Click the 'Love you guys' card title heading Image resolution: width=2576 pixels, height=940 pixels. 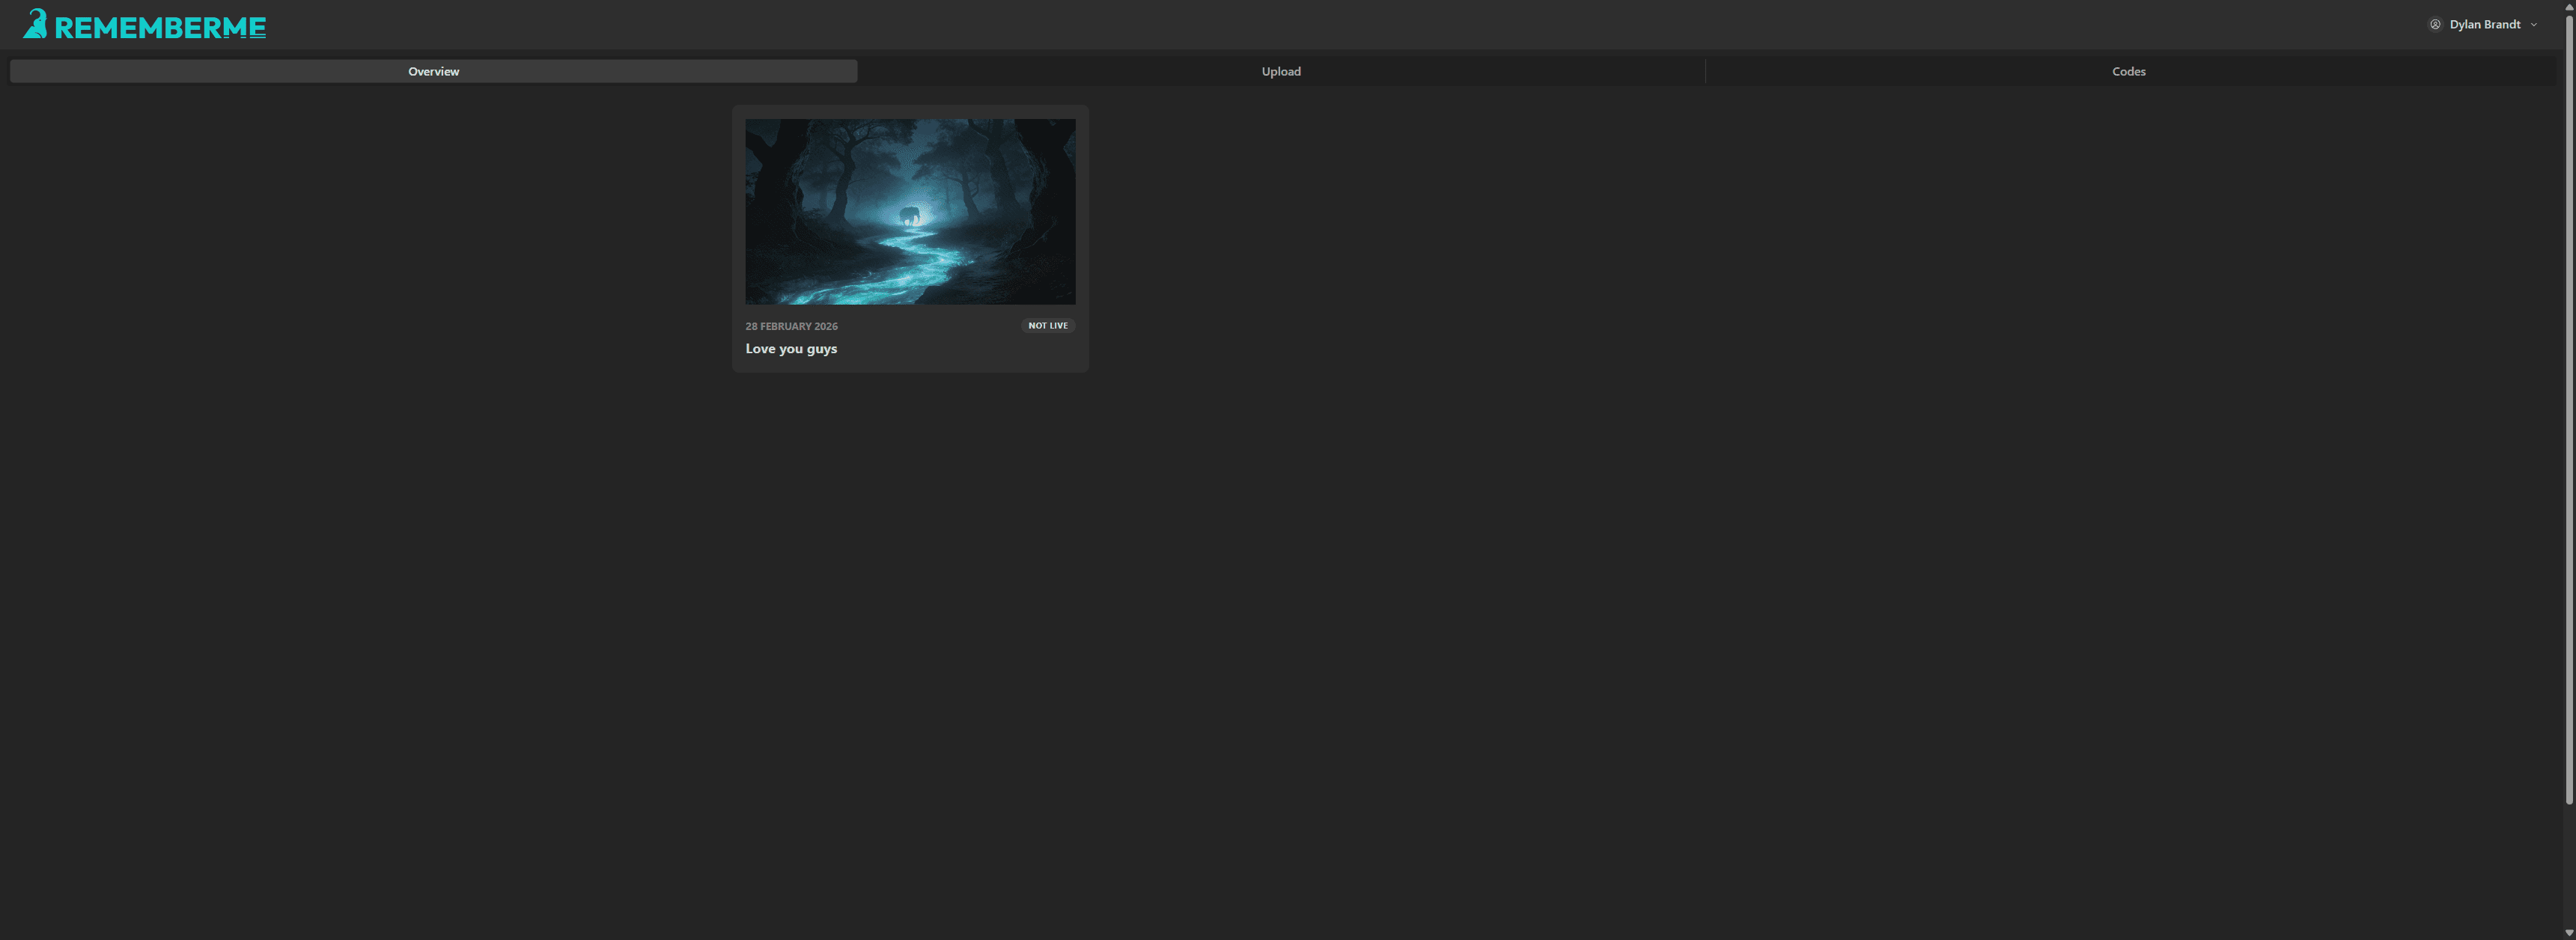coord(790,348)
